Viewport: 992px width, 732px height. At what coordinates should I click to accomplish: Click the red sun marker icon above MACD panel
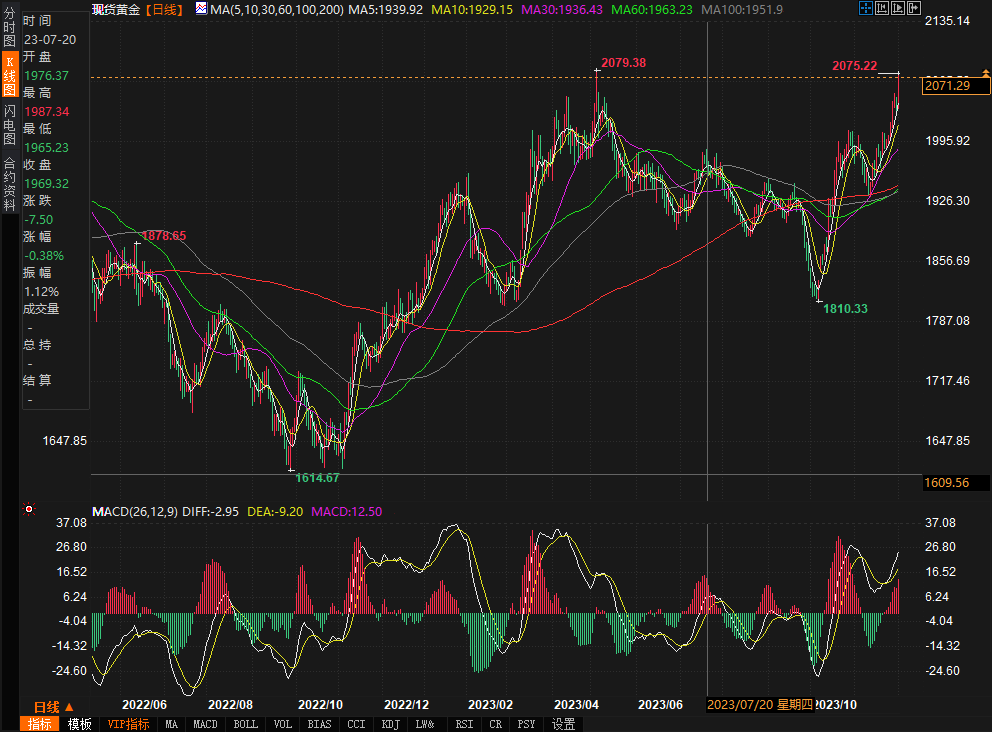click(29, 509)
